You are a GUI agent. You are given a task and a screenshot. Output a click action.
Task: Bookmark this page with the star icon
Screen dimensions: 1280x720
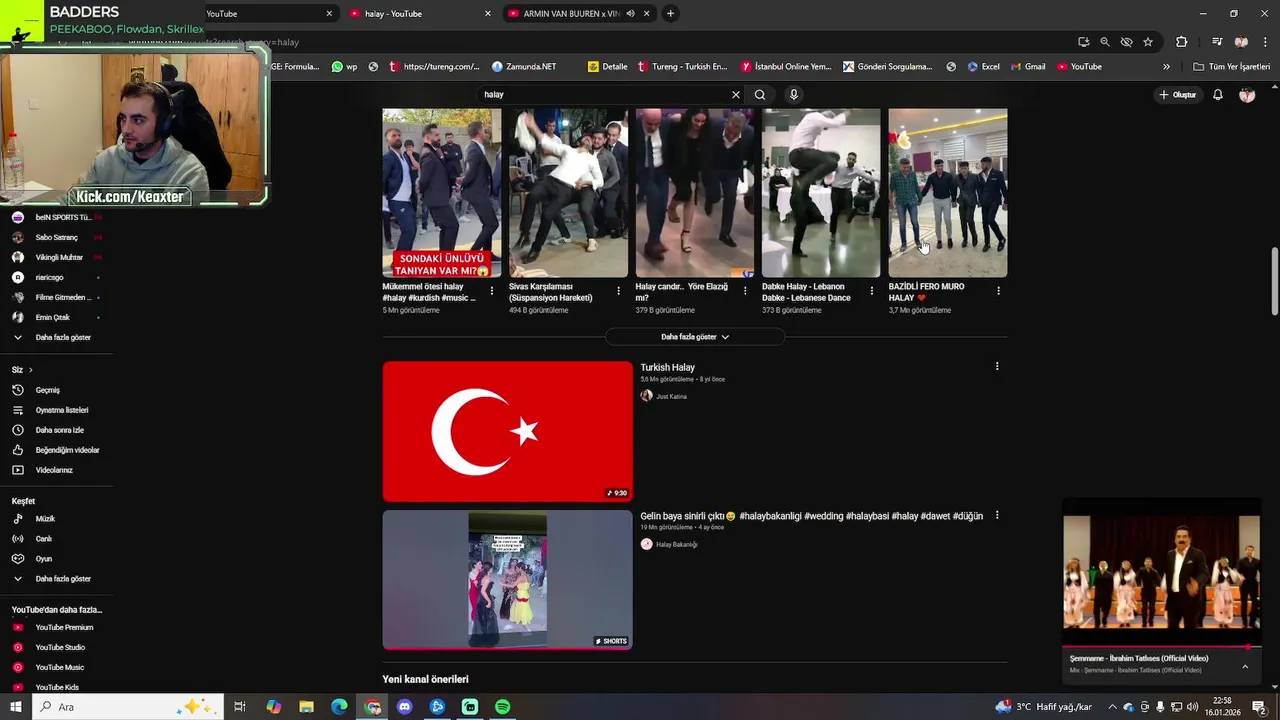[1148, 42]
